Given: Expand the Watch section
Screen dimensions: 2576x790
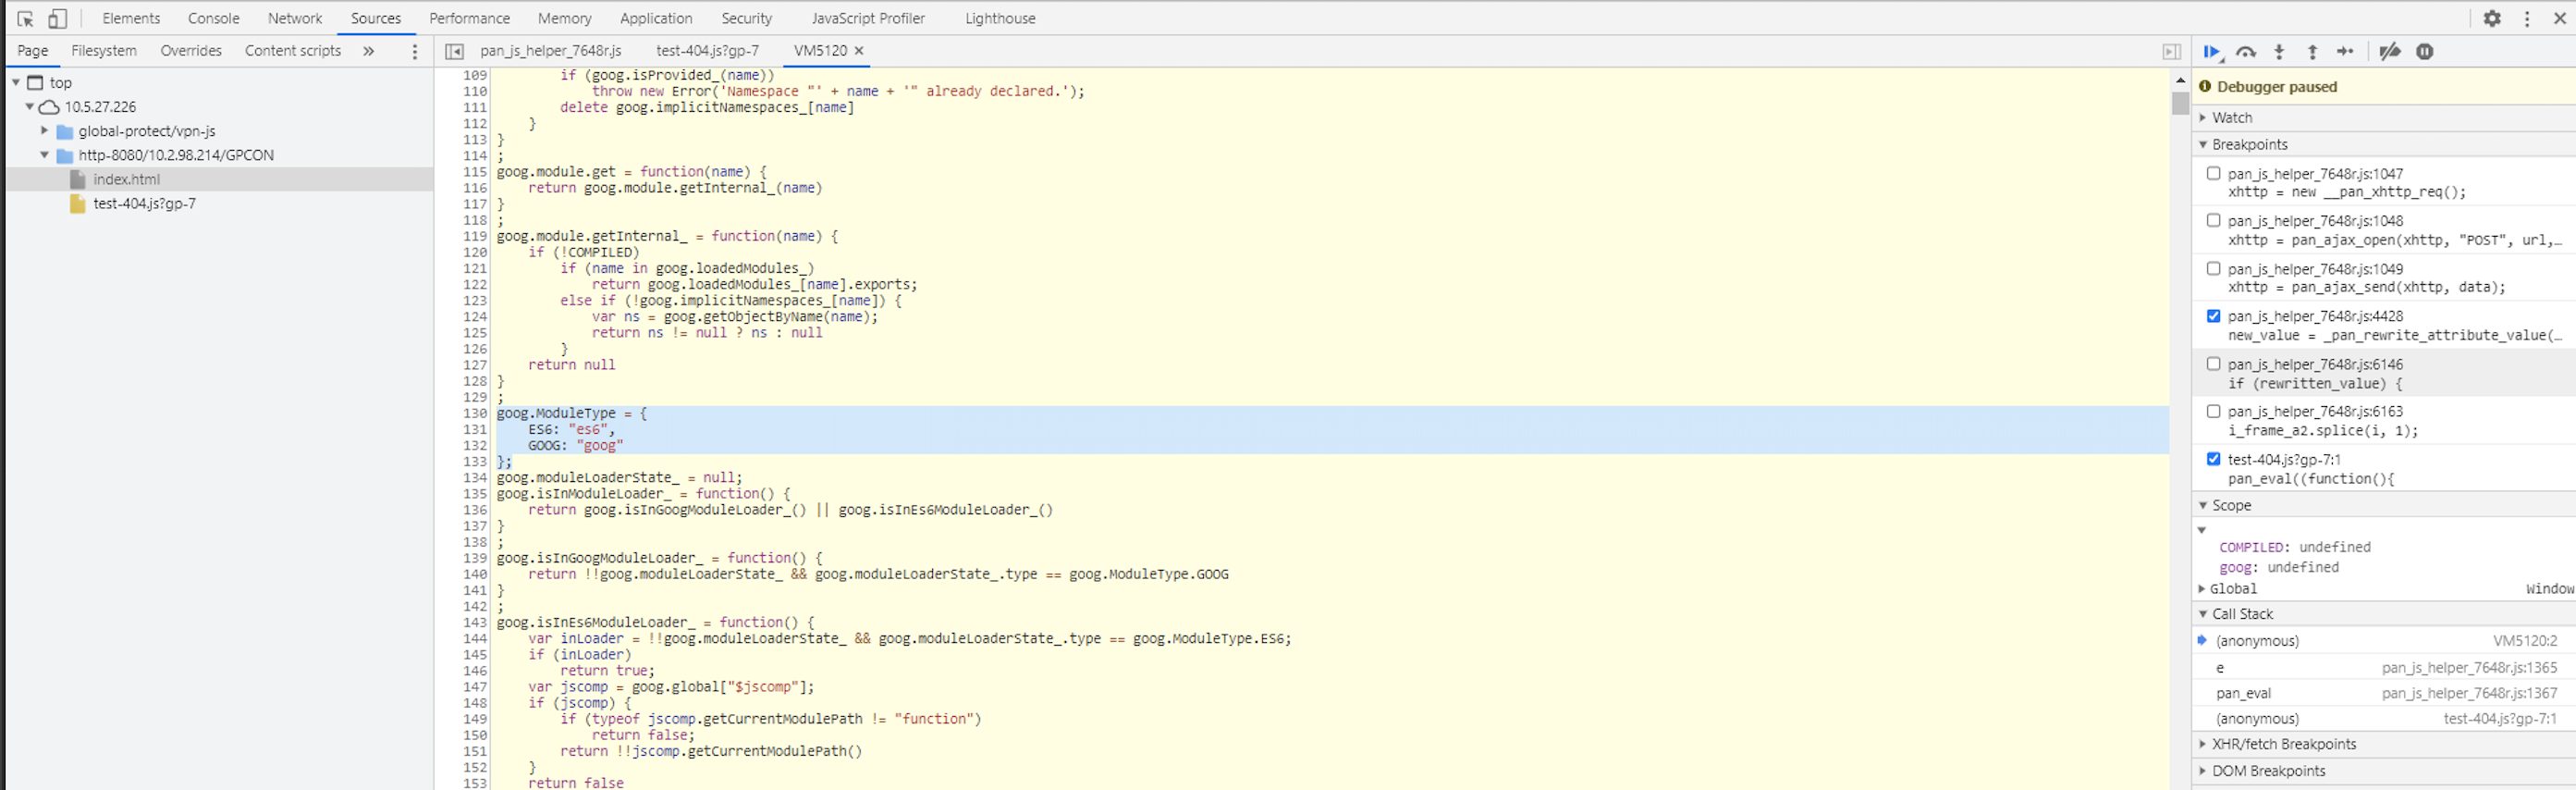Looking at the screenshot, I should [2231, 118].
